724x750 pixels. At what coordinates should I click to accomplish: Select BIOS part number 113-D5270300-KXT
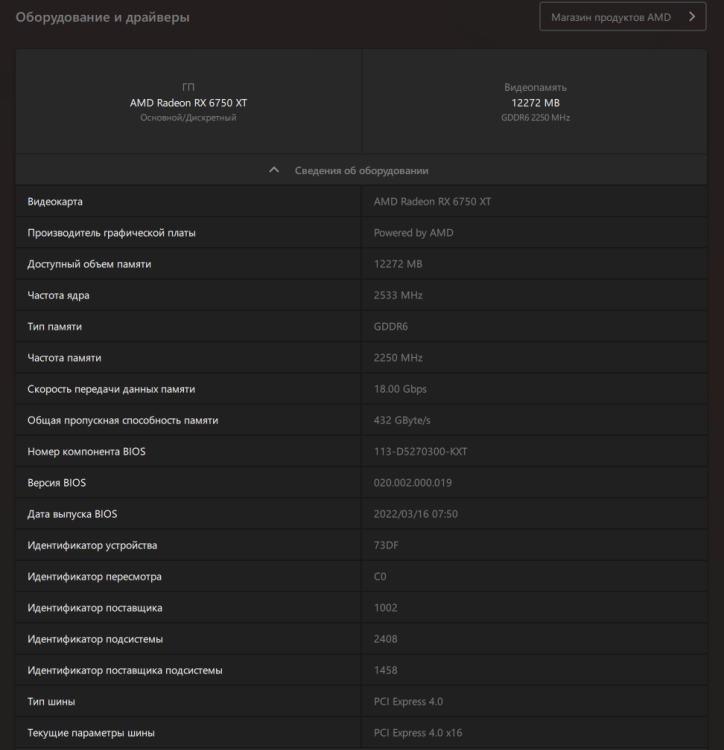pos(420,452)
